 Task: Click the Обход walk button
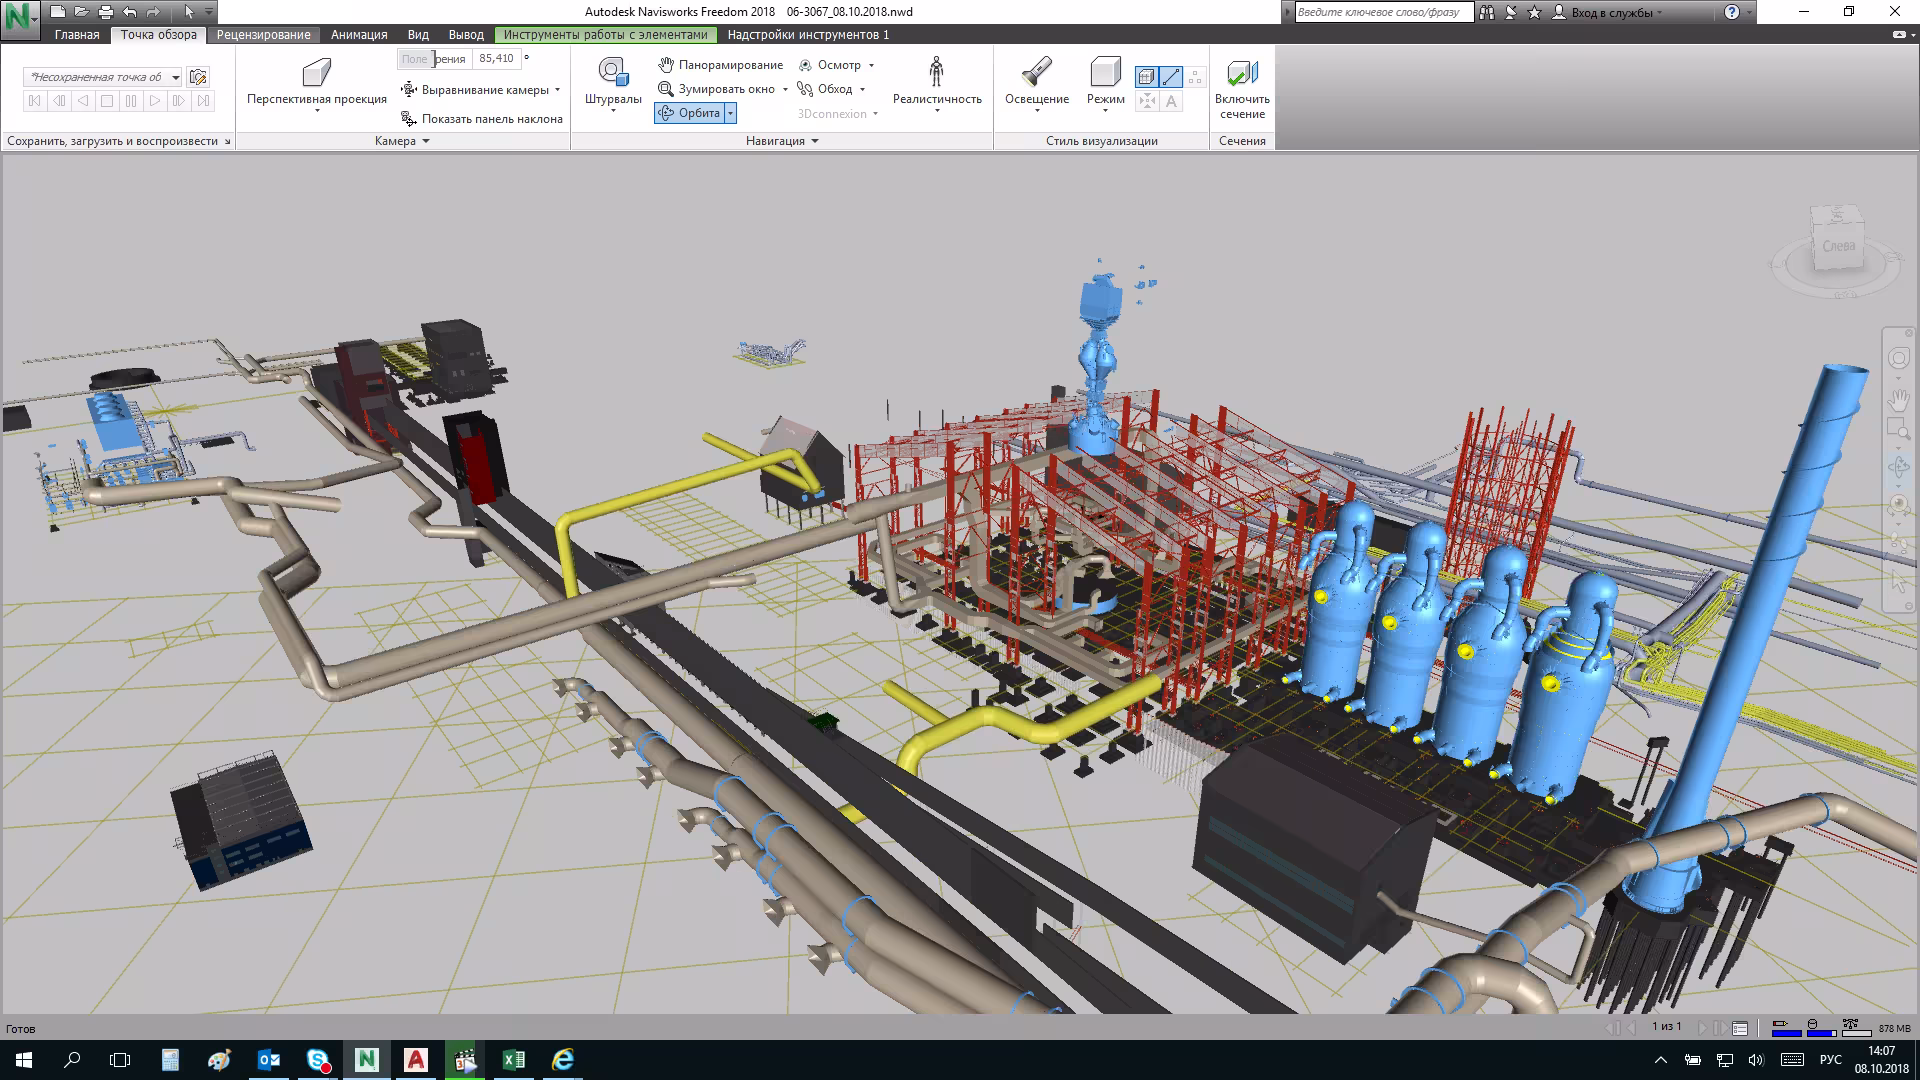tap(833, 89)
